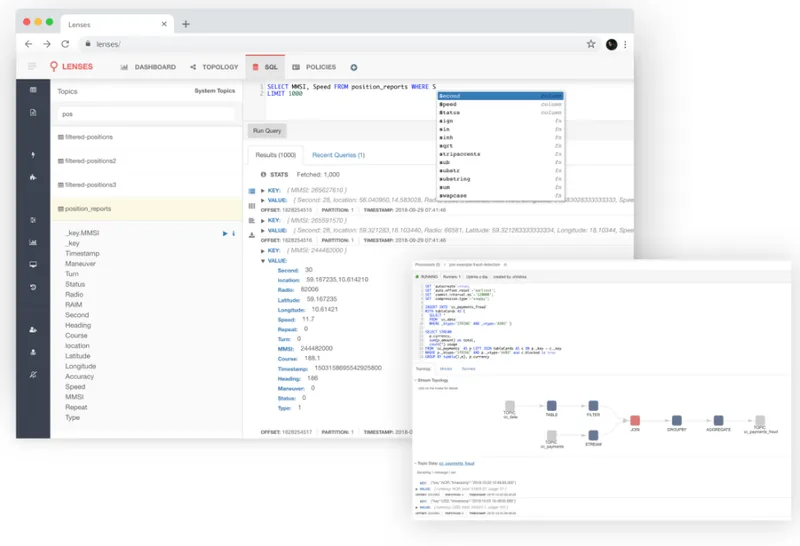
Task: Open the hamburger menu beside Lenses logo
Action: pyautogui.click(x=32, y=66)
